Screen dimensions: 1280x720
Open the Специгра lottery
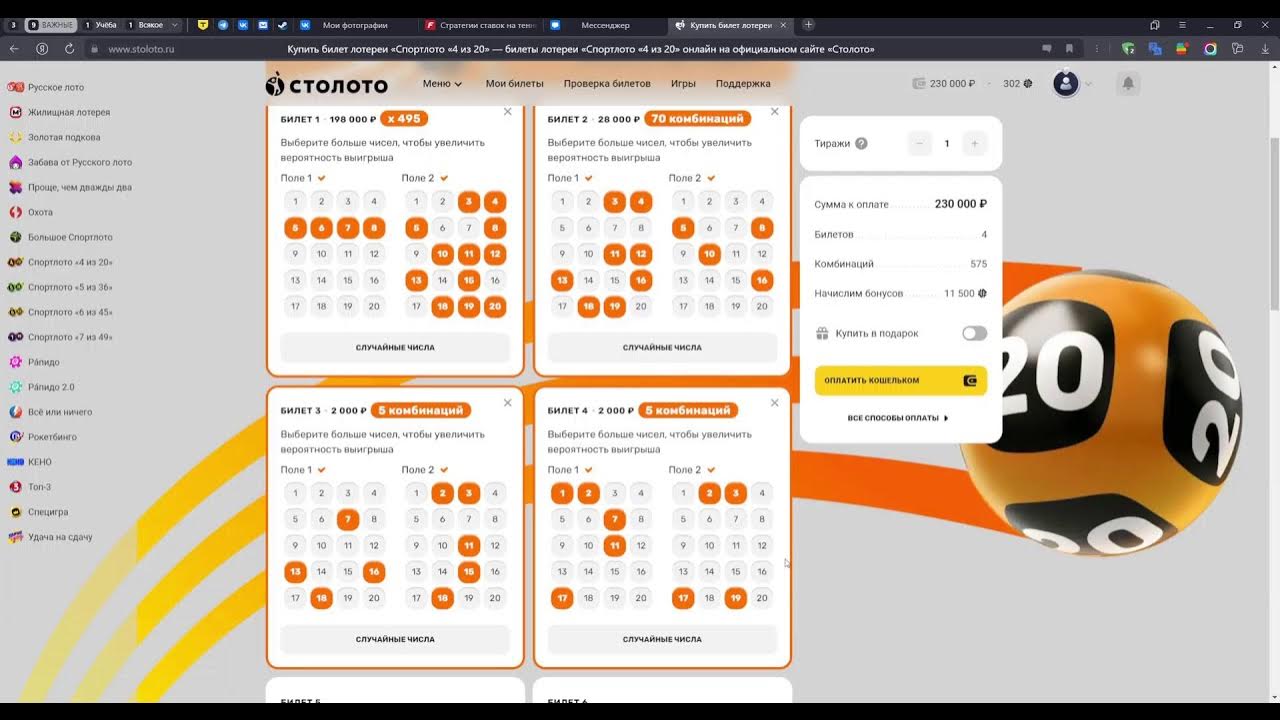pyautogui.click(x=39, y=512)
